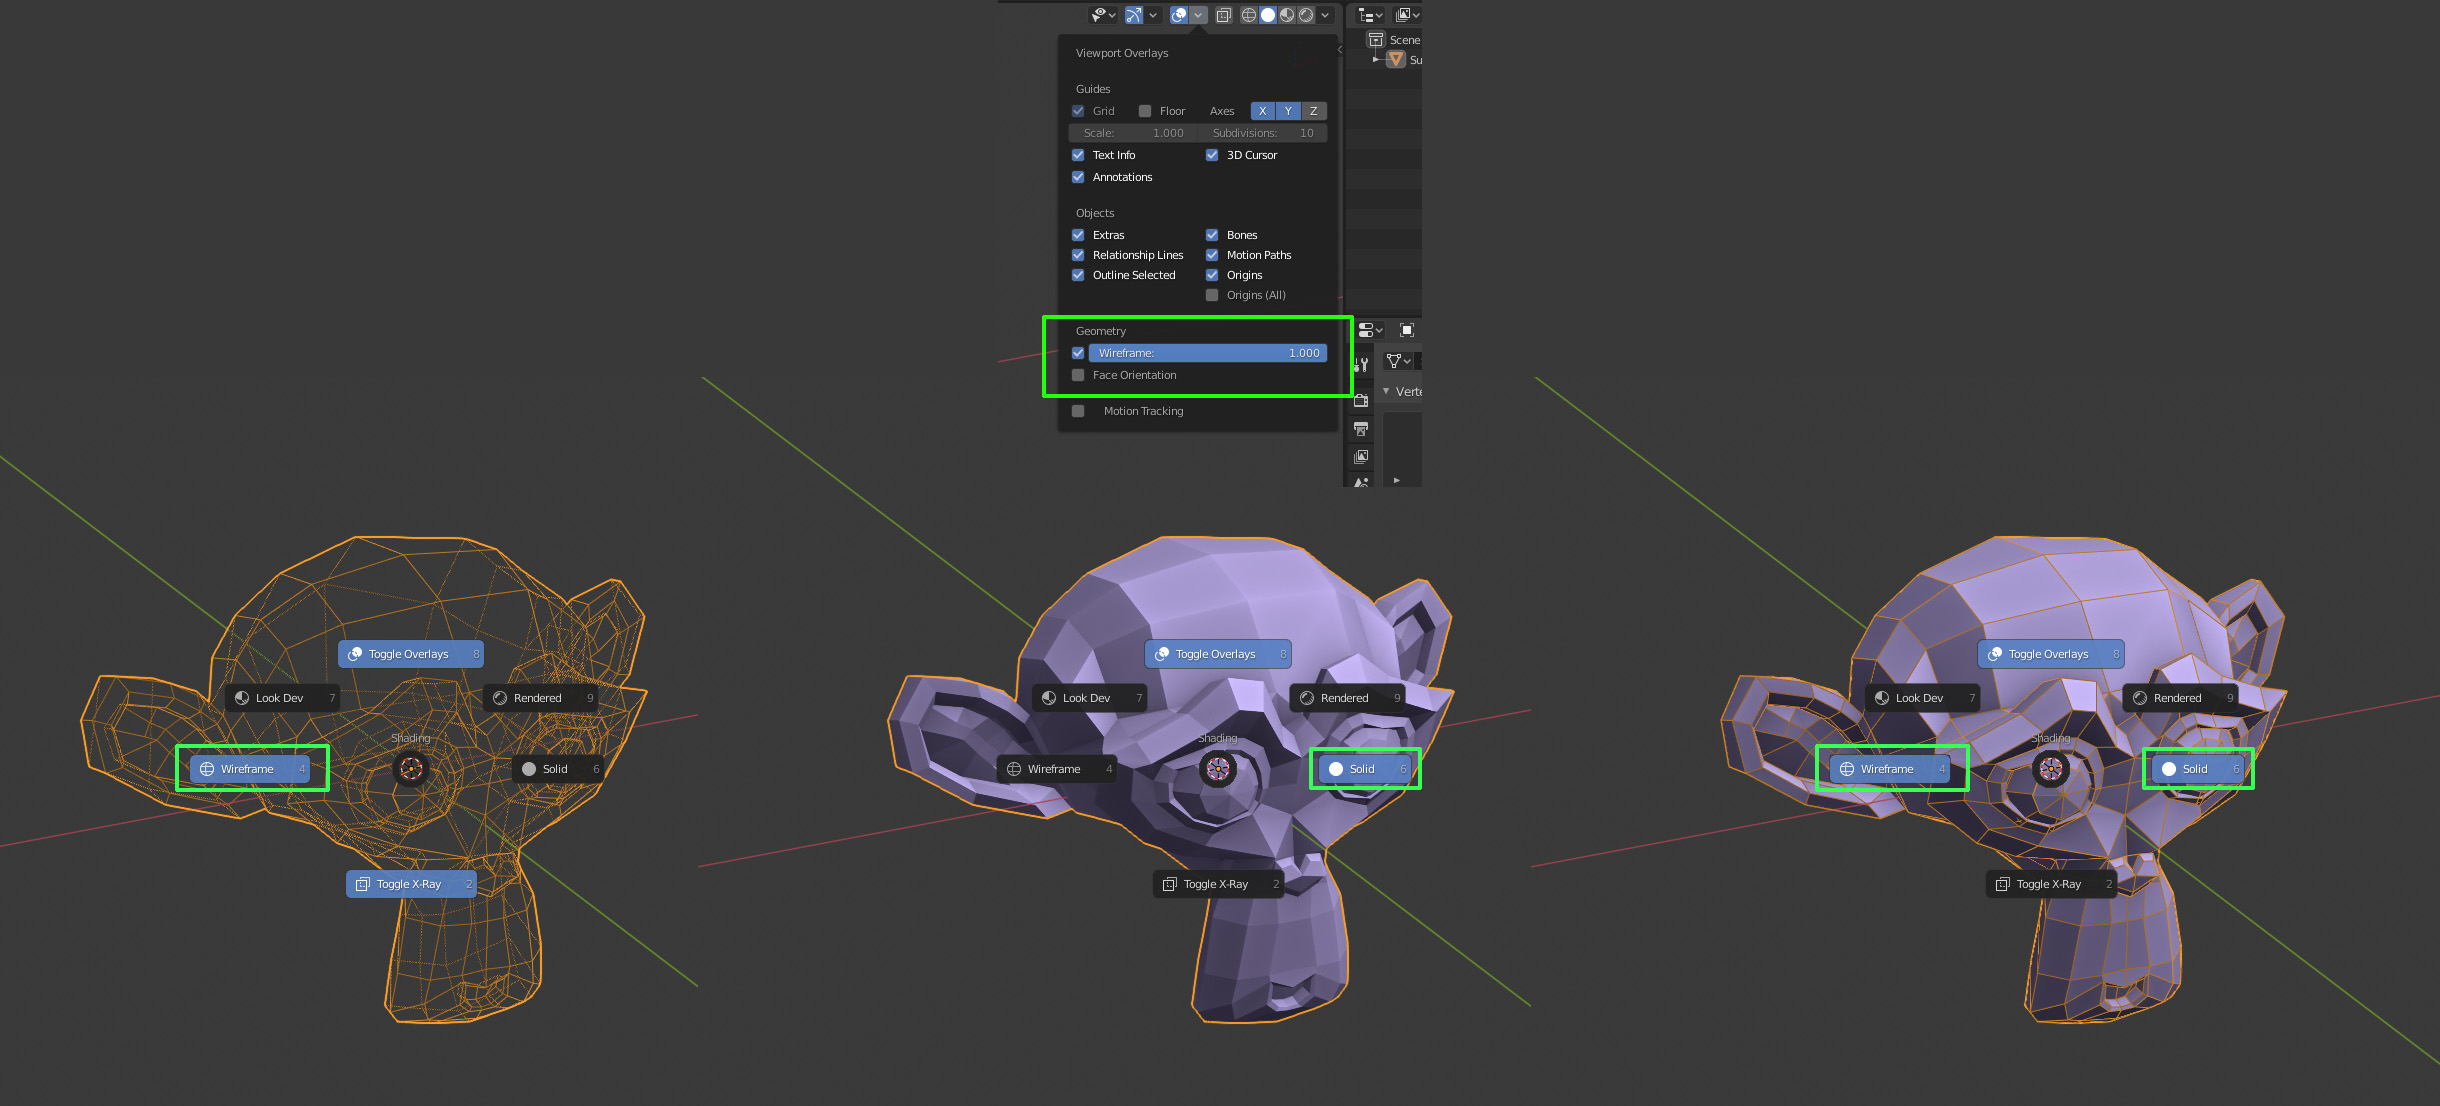Screen dimensions: 2440x1106
Task: Enable the Motion Tracking checkbox
Action: tap(1078, 411)
